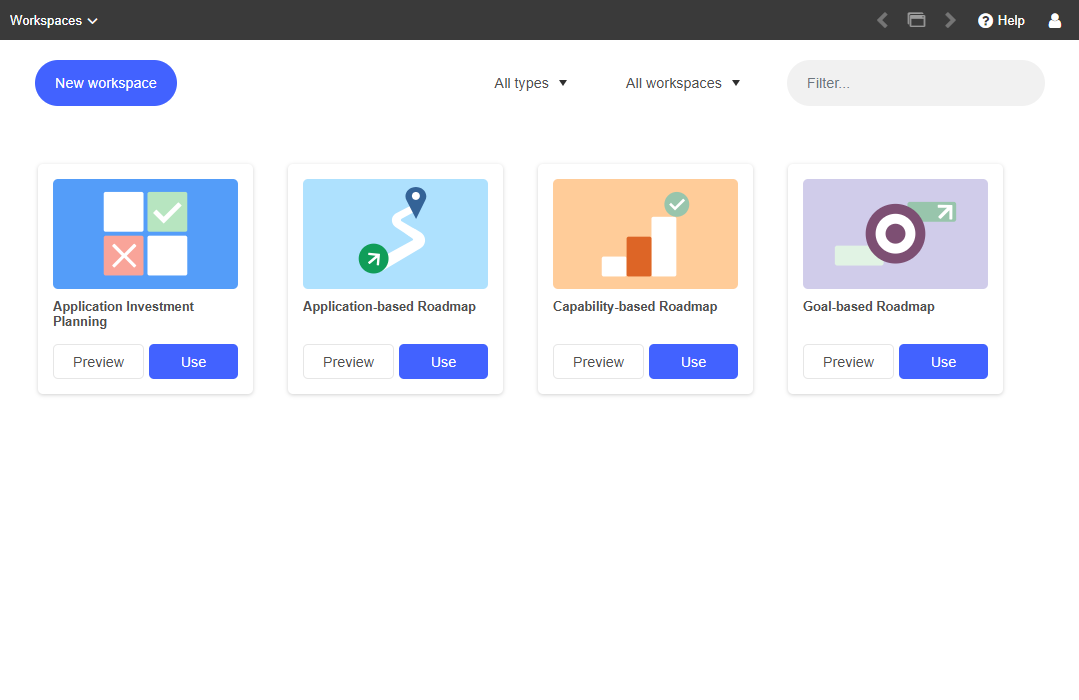Click the user account icon top right
Screen dimensions: 1079x700
coord(1054,20)
